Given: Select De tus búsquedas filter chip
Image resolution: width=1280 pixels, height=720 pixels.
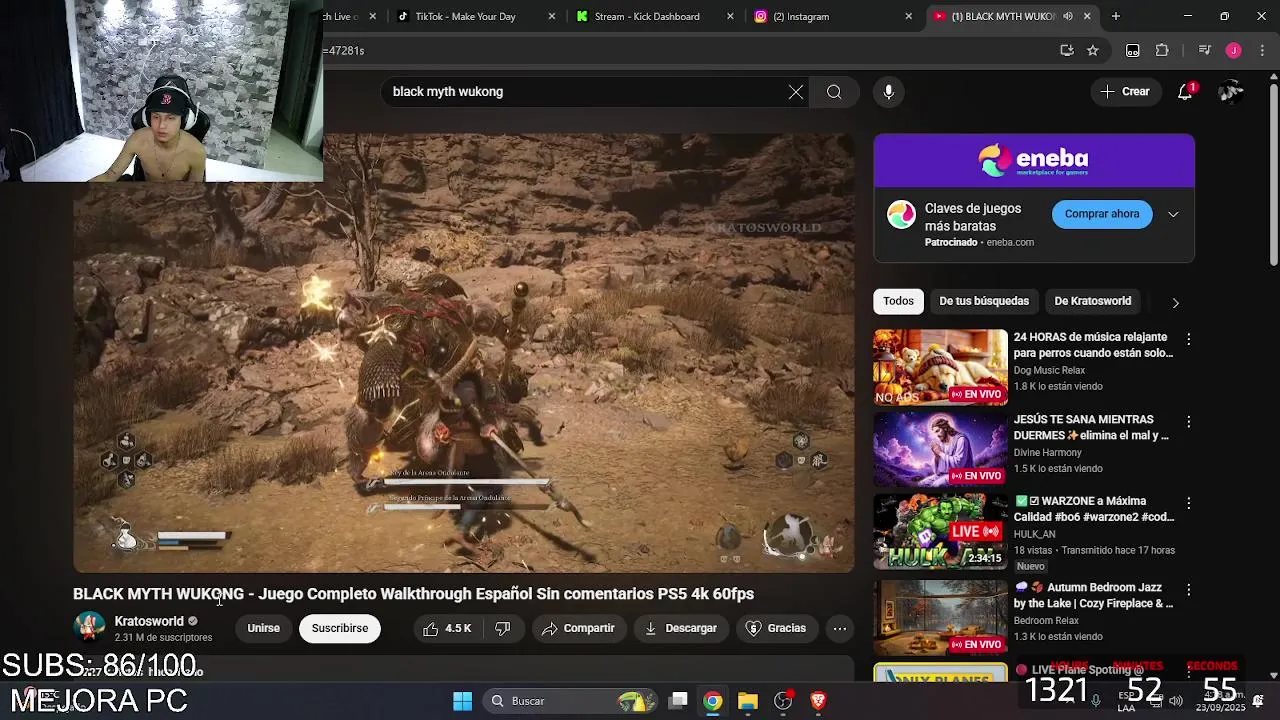Looking at the screenshot, I should tap(984, 301).
